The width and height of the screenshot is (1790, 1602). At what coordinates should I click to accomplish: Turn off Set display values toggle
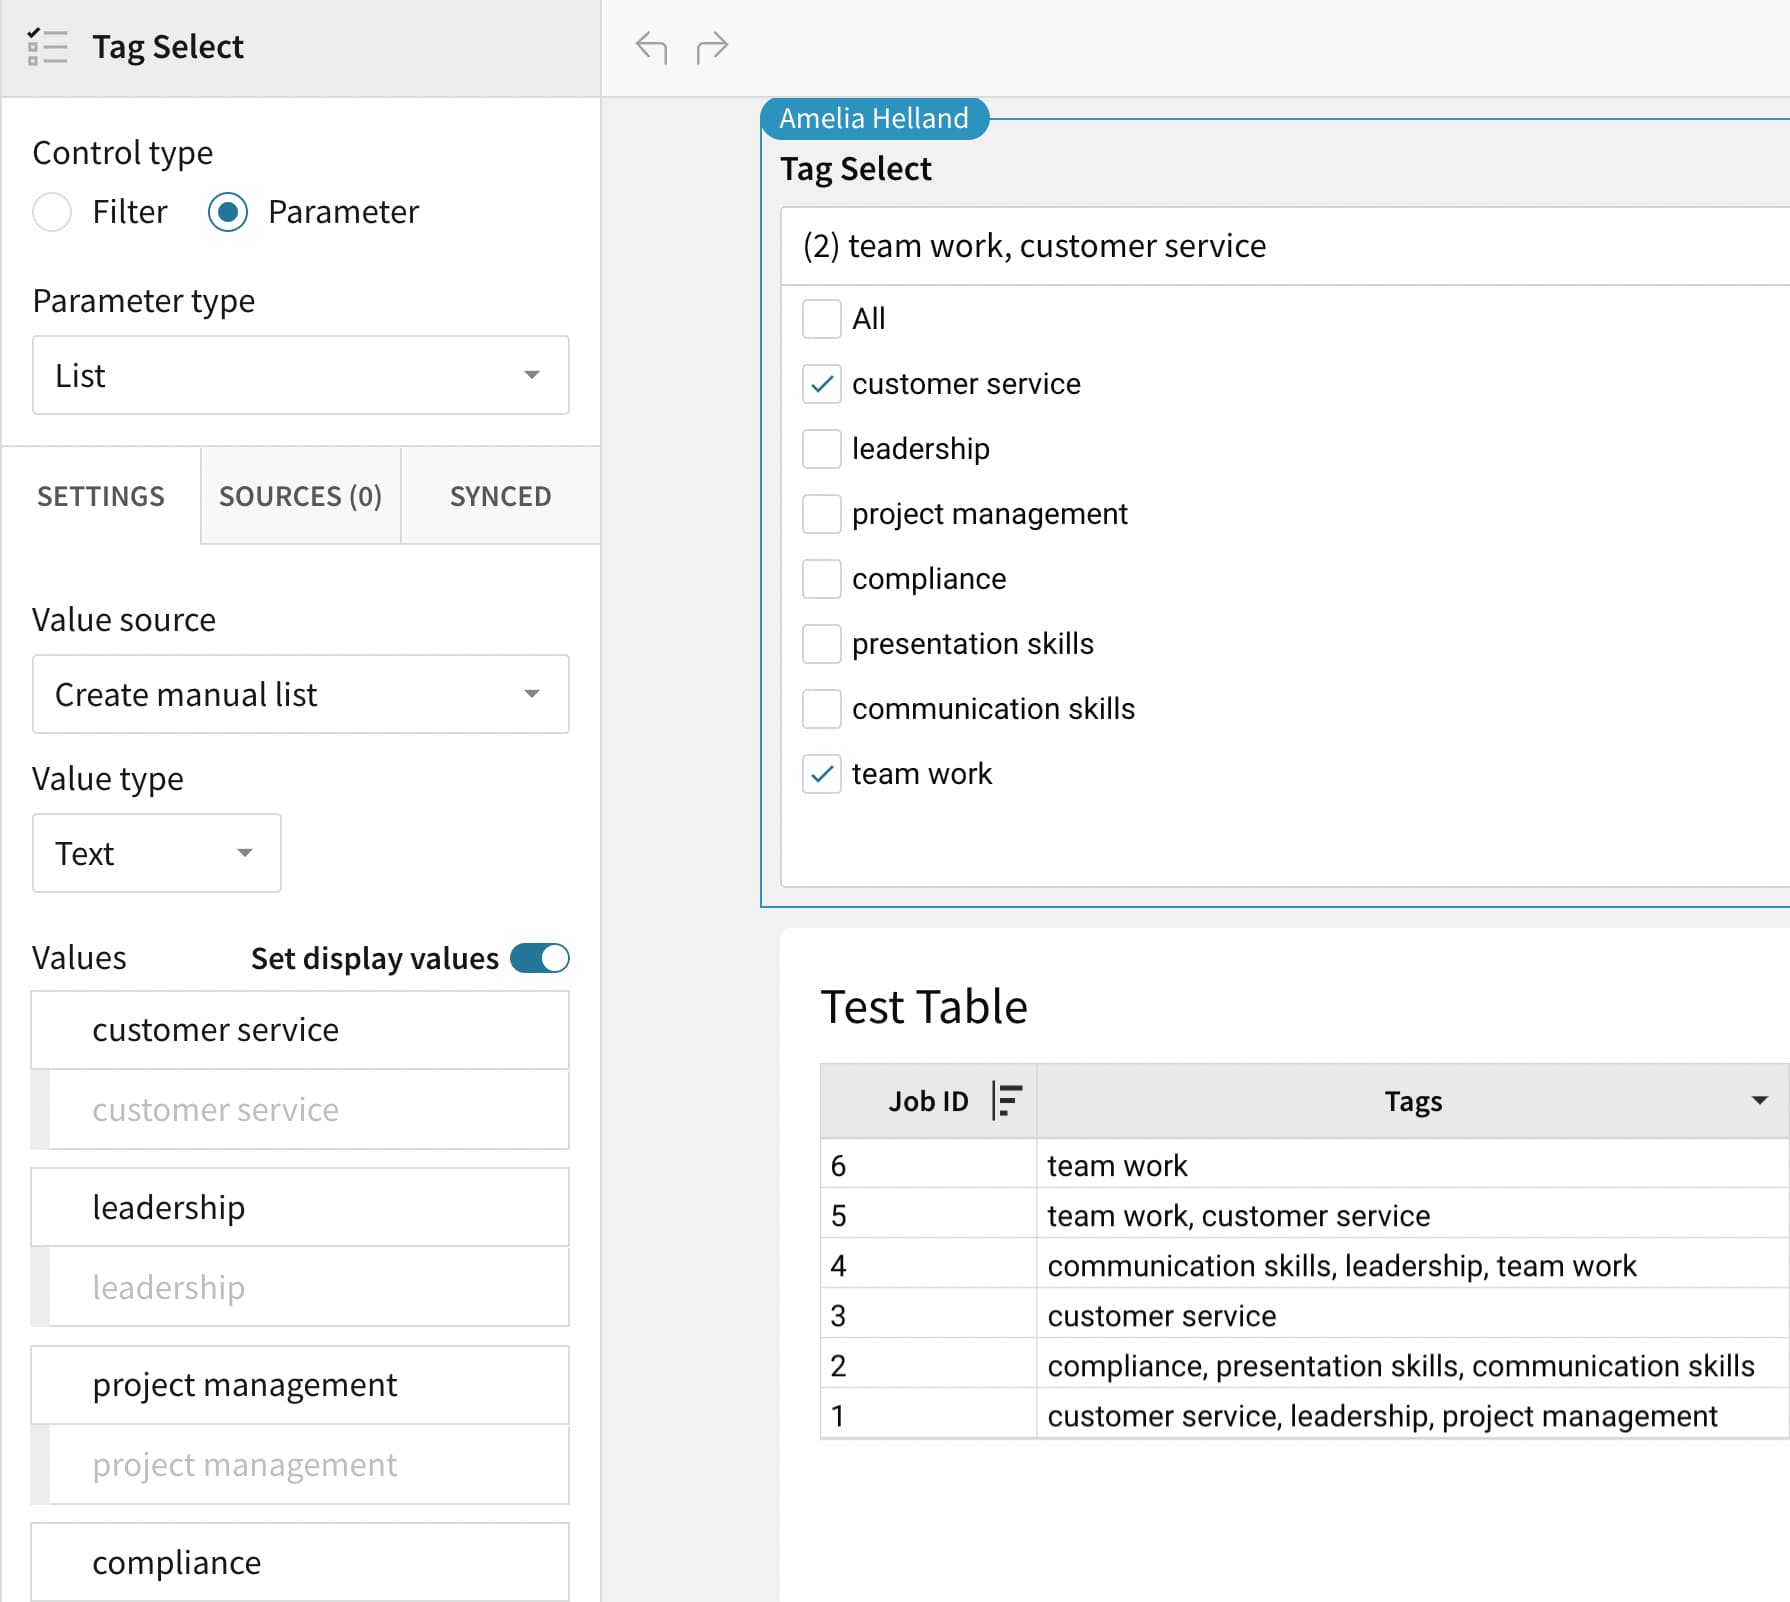click(x=540, y=958)
